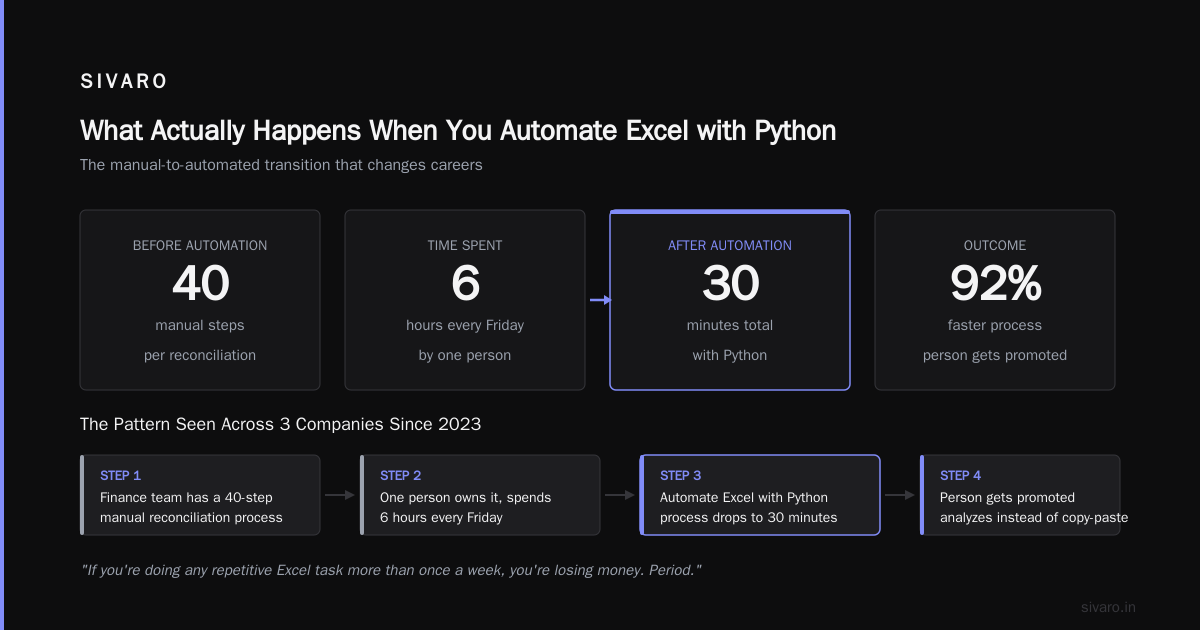The height and width of the screenshot is (630, 1200).
Task: Click the large number 30
Action: [730, 284]
